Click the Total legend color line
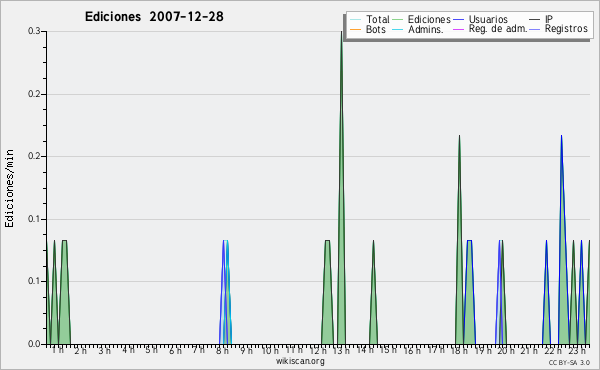 pyautogui.click(x=355, y=20)
